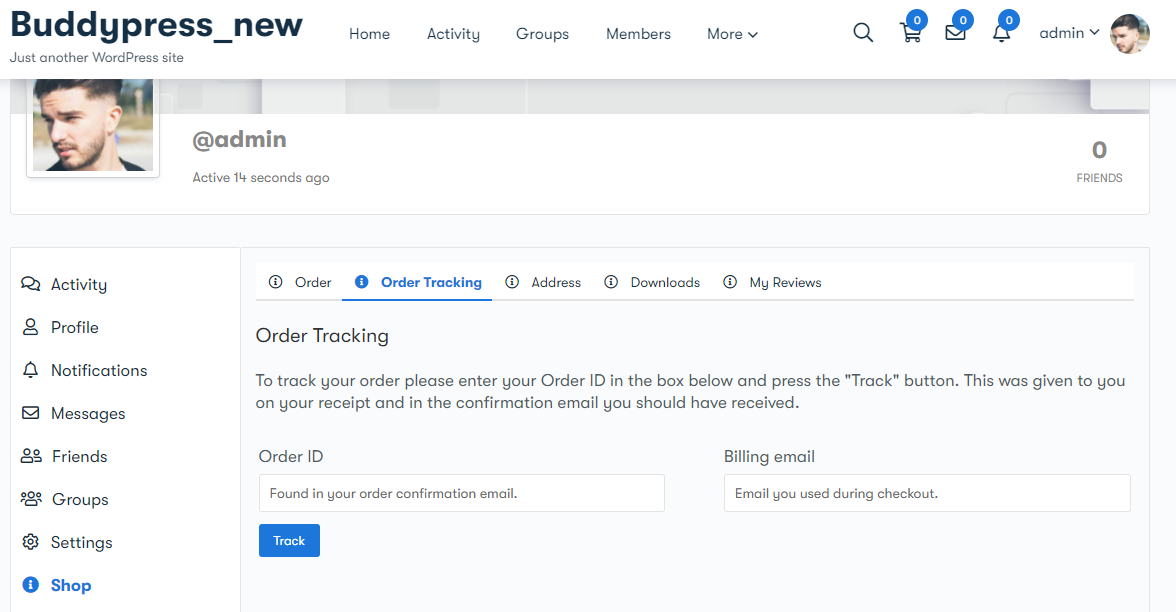Open the Groups link in sidebar

(x=80, y=500)
